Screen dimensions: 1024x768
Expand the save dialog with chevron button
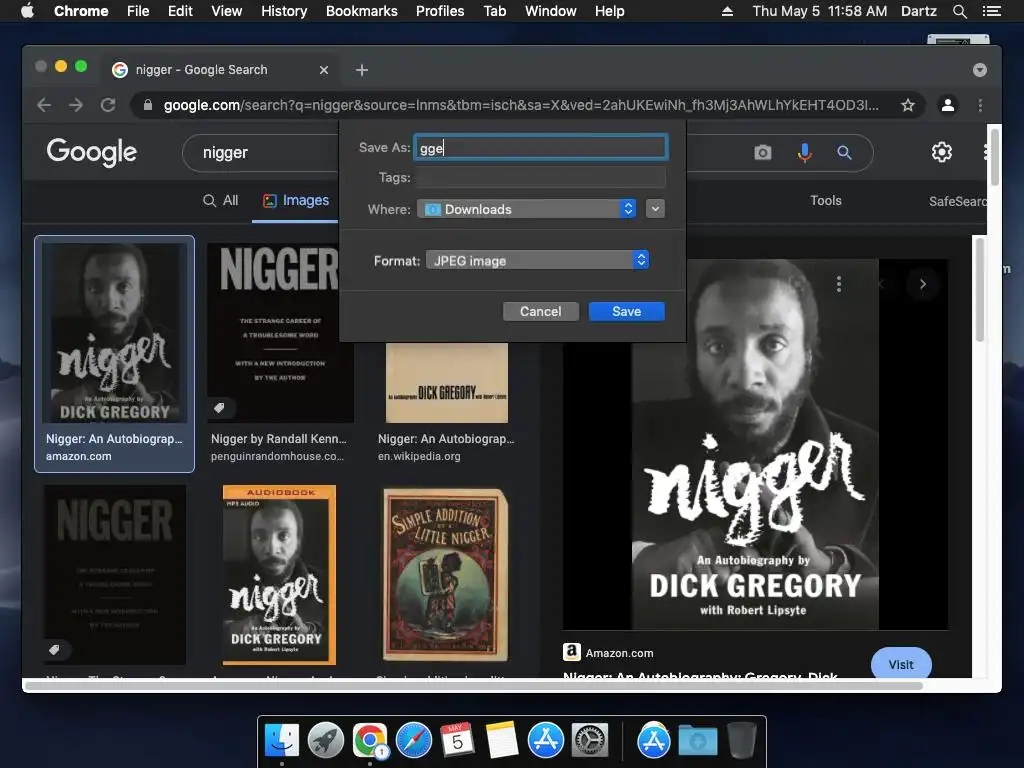click(x=655, y=209)
